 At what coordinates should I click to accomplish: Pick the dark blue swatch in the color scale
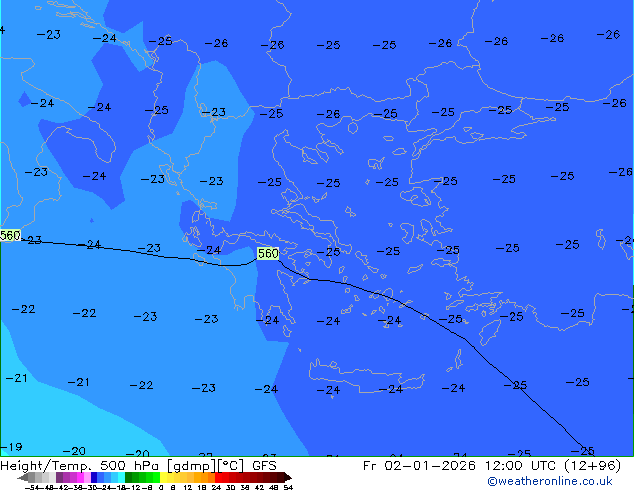[94, 477]
